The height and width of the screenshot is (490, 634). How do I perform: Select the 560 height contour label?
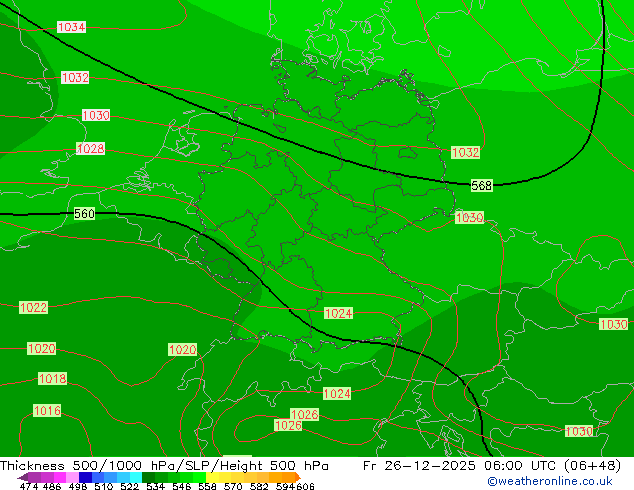85,213
